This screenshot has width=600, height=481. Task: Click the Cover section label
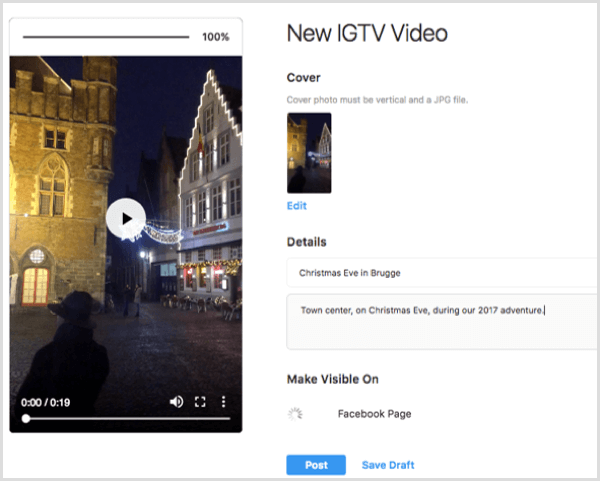tap(304, 78)
